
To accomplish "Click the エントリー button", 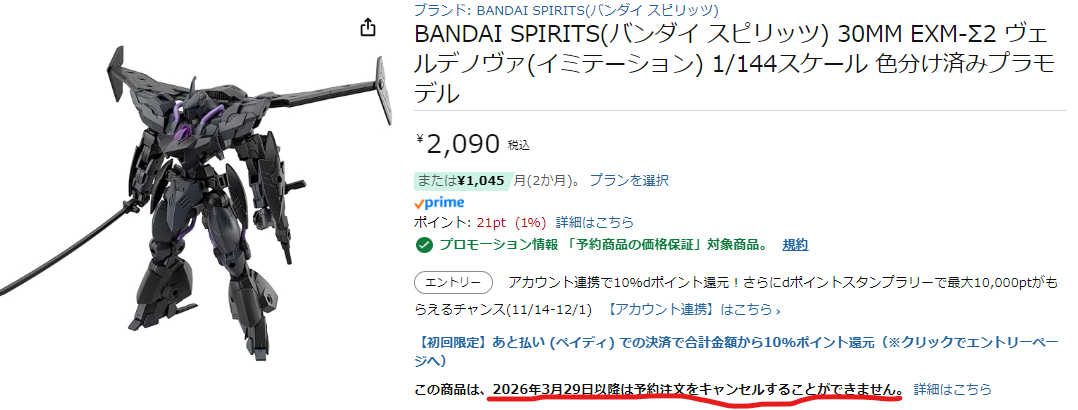I will (x=453, y=283).
